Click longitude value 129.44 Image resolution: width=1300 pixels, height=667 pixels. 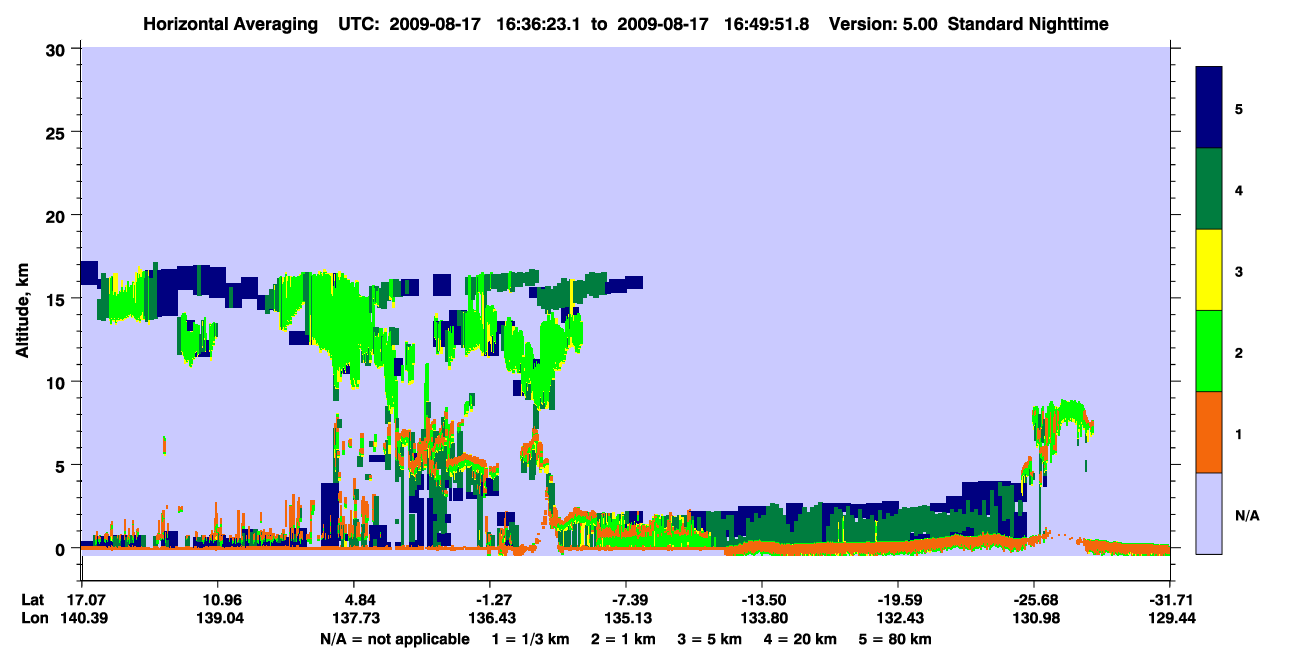pos(1170,618)
